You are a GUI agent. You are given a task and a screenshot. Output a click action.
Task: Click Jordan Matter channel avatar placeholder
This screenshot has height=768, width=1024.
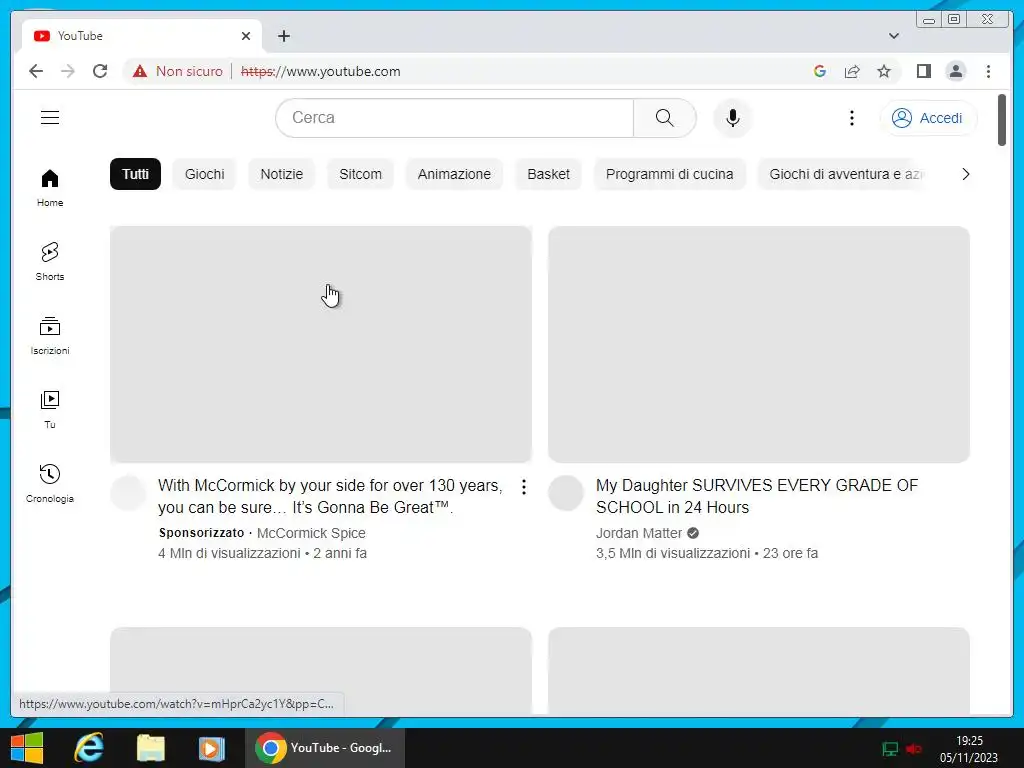[566, 493]
